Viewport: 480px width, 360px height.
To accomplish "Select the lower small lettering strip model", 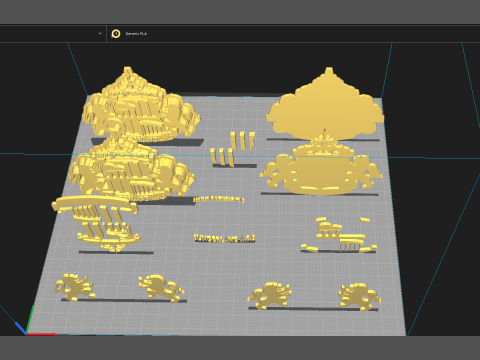I will point(224,238).
